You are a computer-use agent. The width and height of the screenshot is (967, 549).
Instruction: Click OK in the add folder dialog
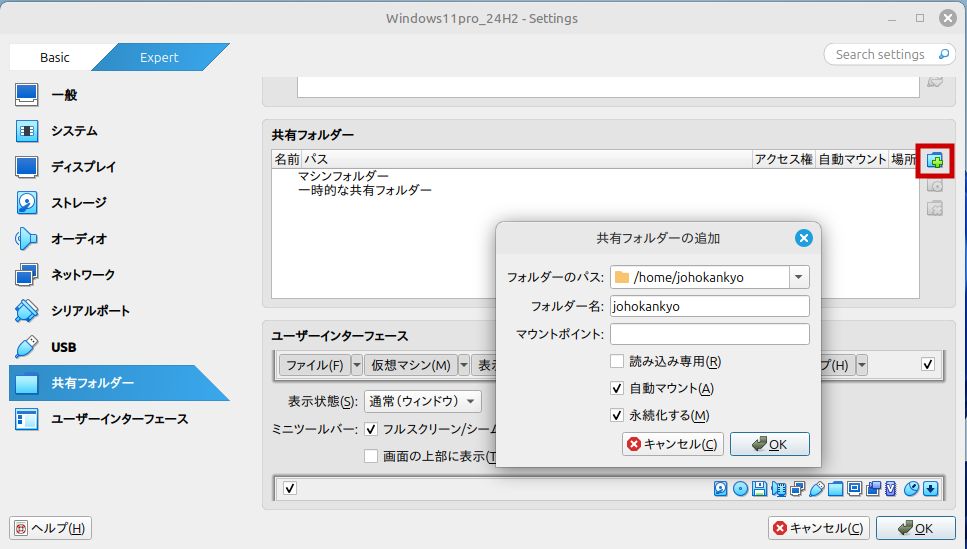[x=769, y=444]
